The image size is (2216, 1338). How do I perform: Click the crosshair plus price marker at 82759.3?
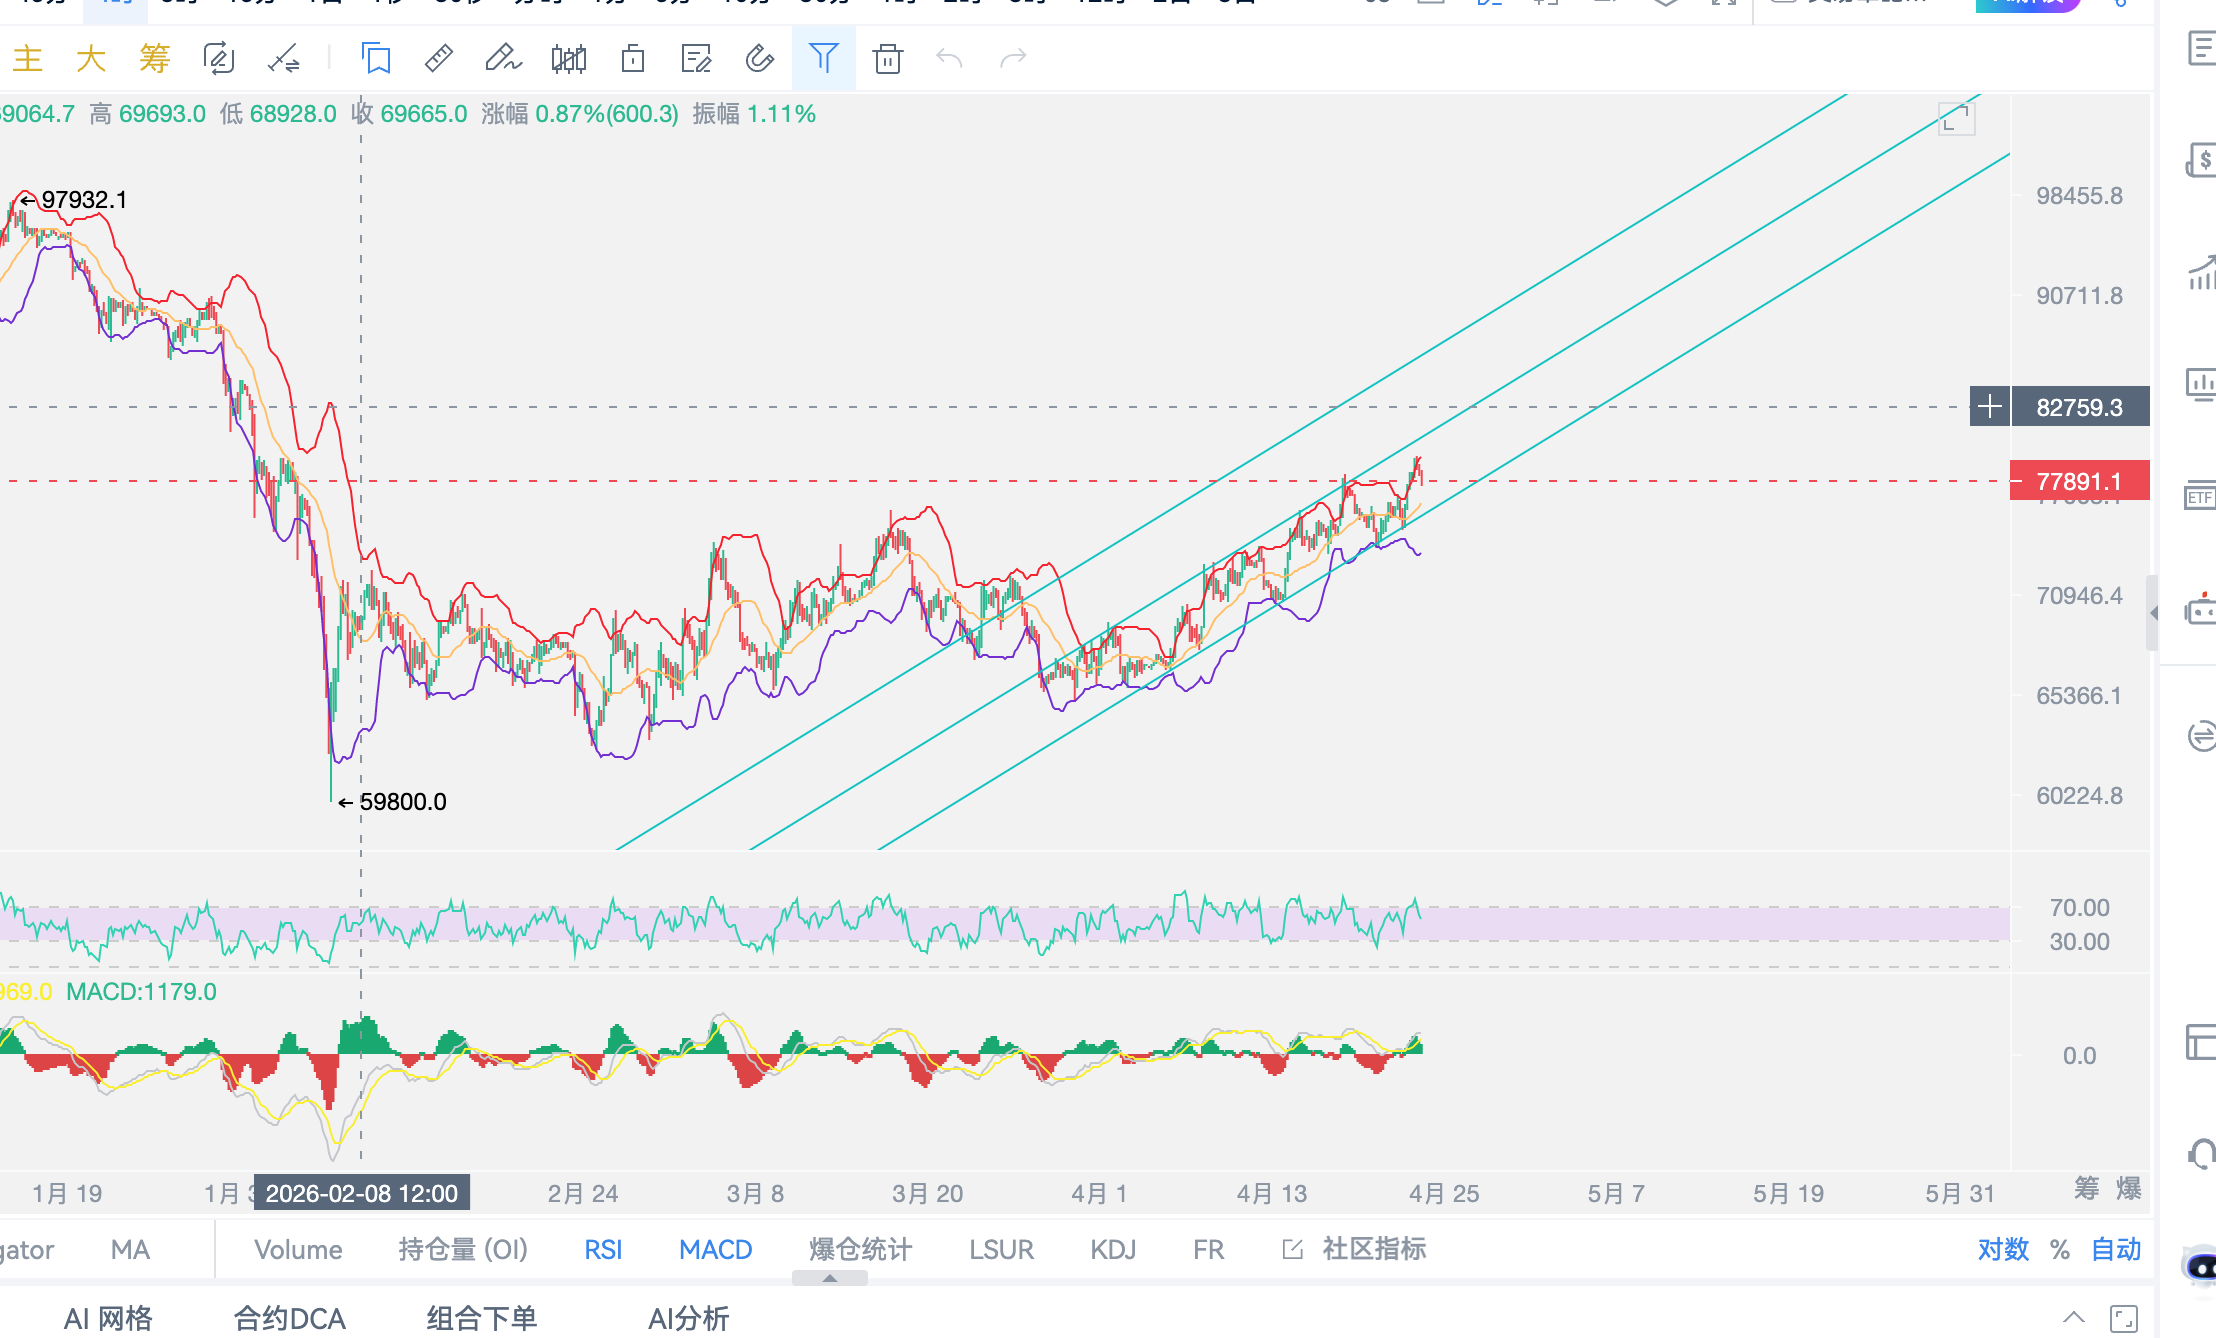[x=1989, y=407]
